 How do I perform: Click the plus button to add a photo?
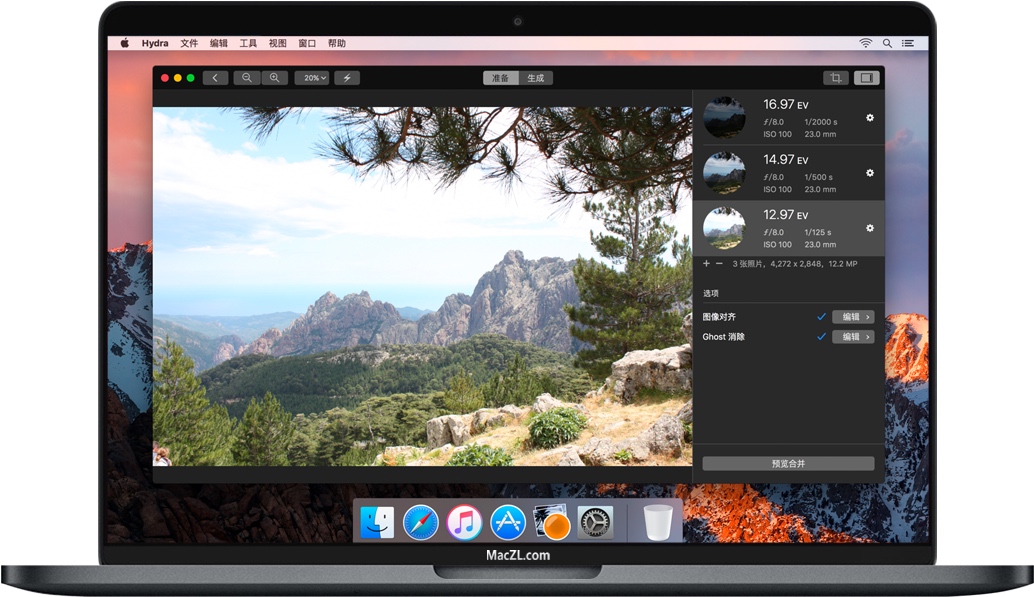pyautogui.click(x=705, y=263)
